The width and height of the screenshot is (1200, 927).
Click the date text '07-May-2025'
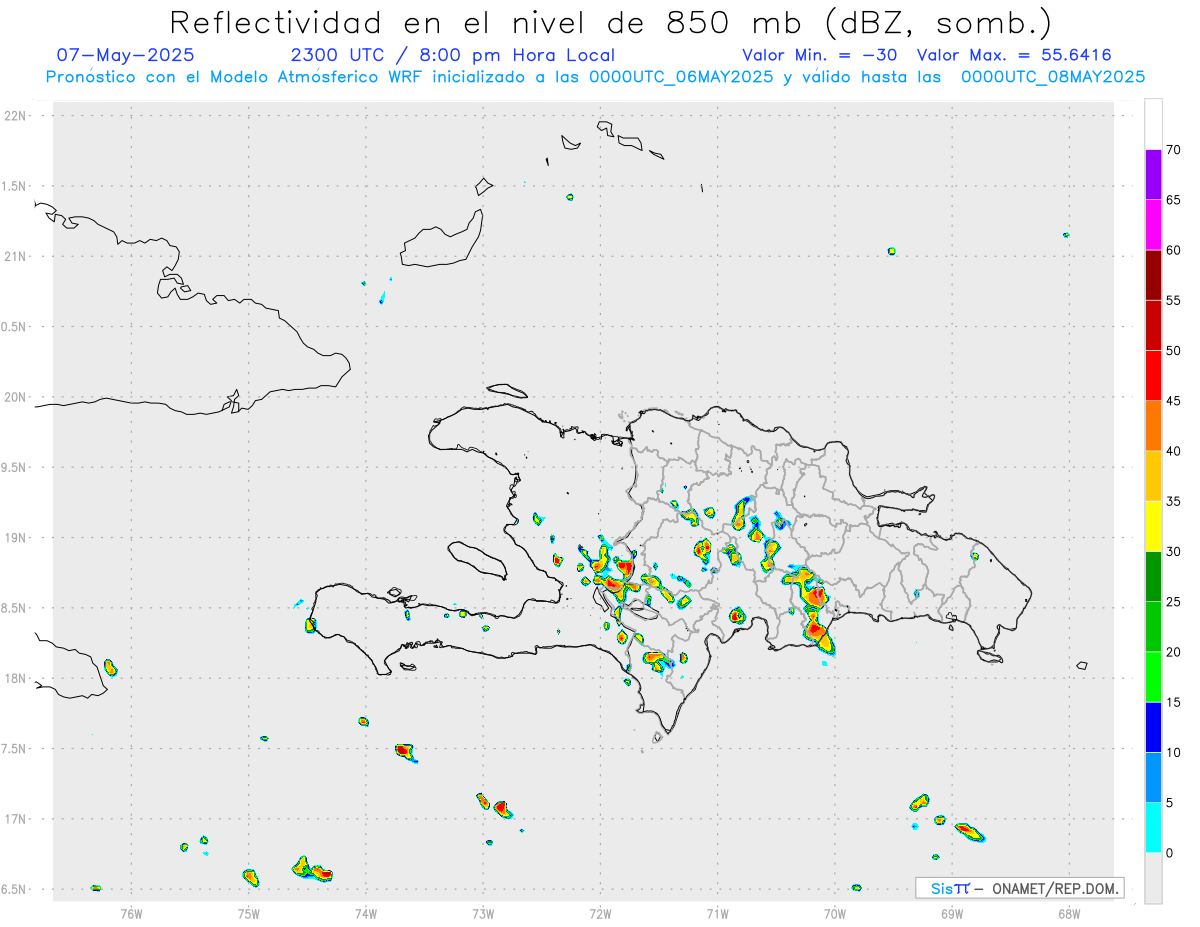coord(125,55)
